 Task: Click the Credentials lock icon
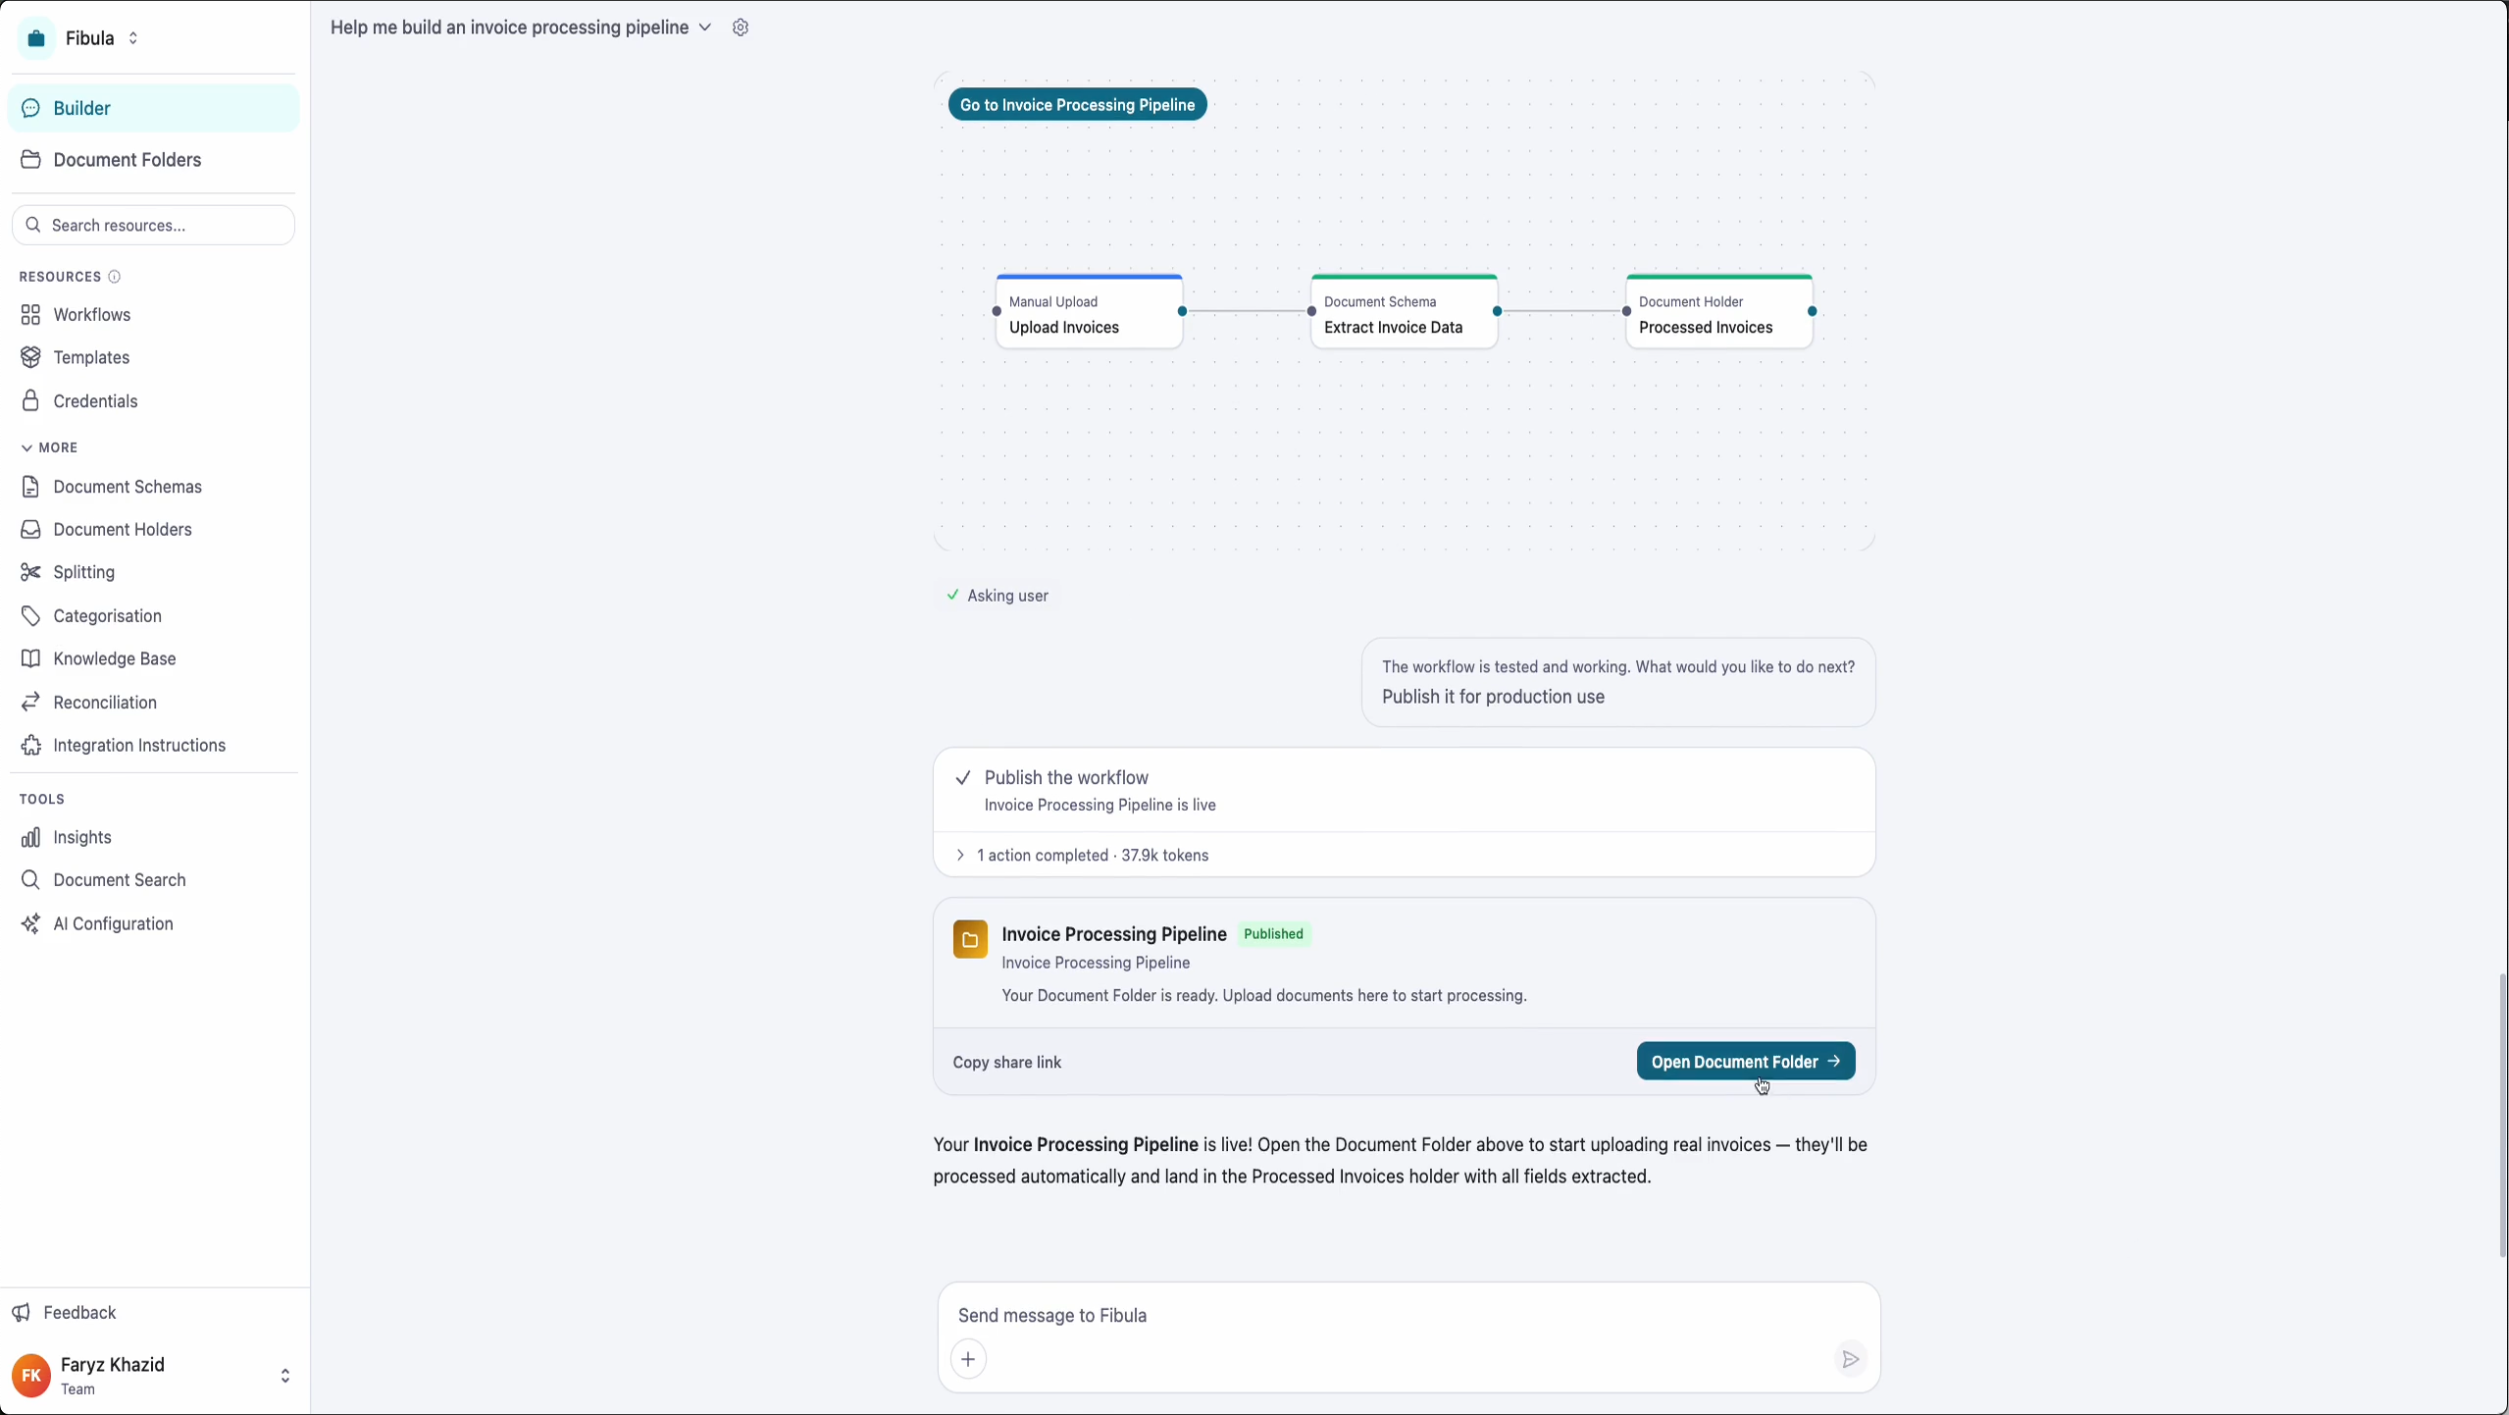[x=31, y=401]
